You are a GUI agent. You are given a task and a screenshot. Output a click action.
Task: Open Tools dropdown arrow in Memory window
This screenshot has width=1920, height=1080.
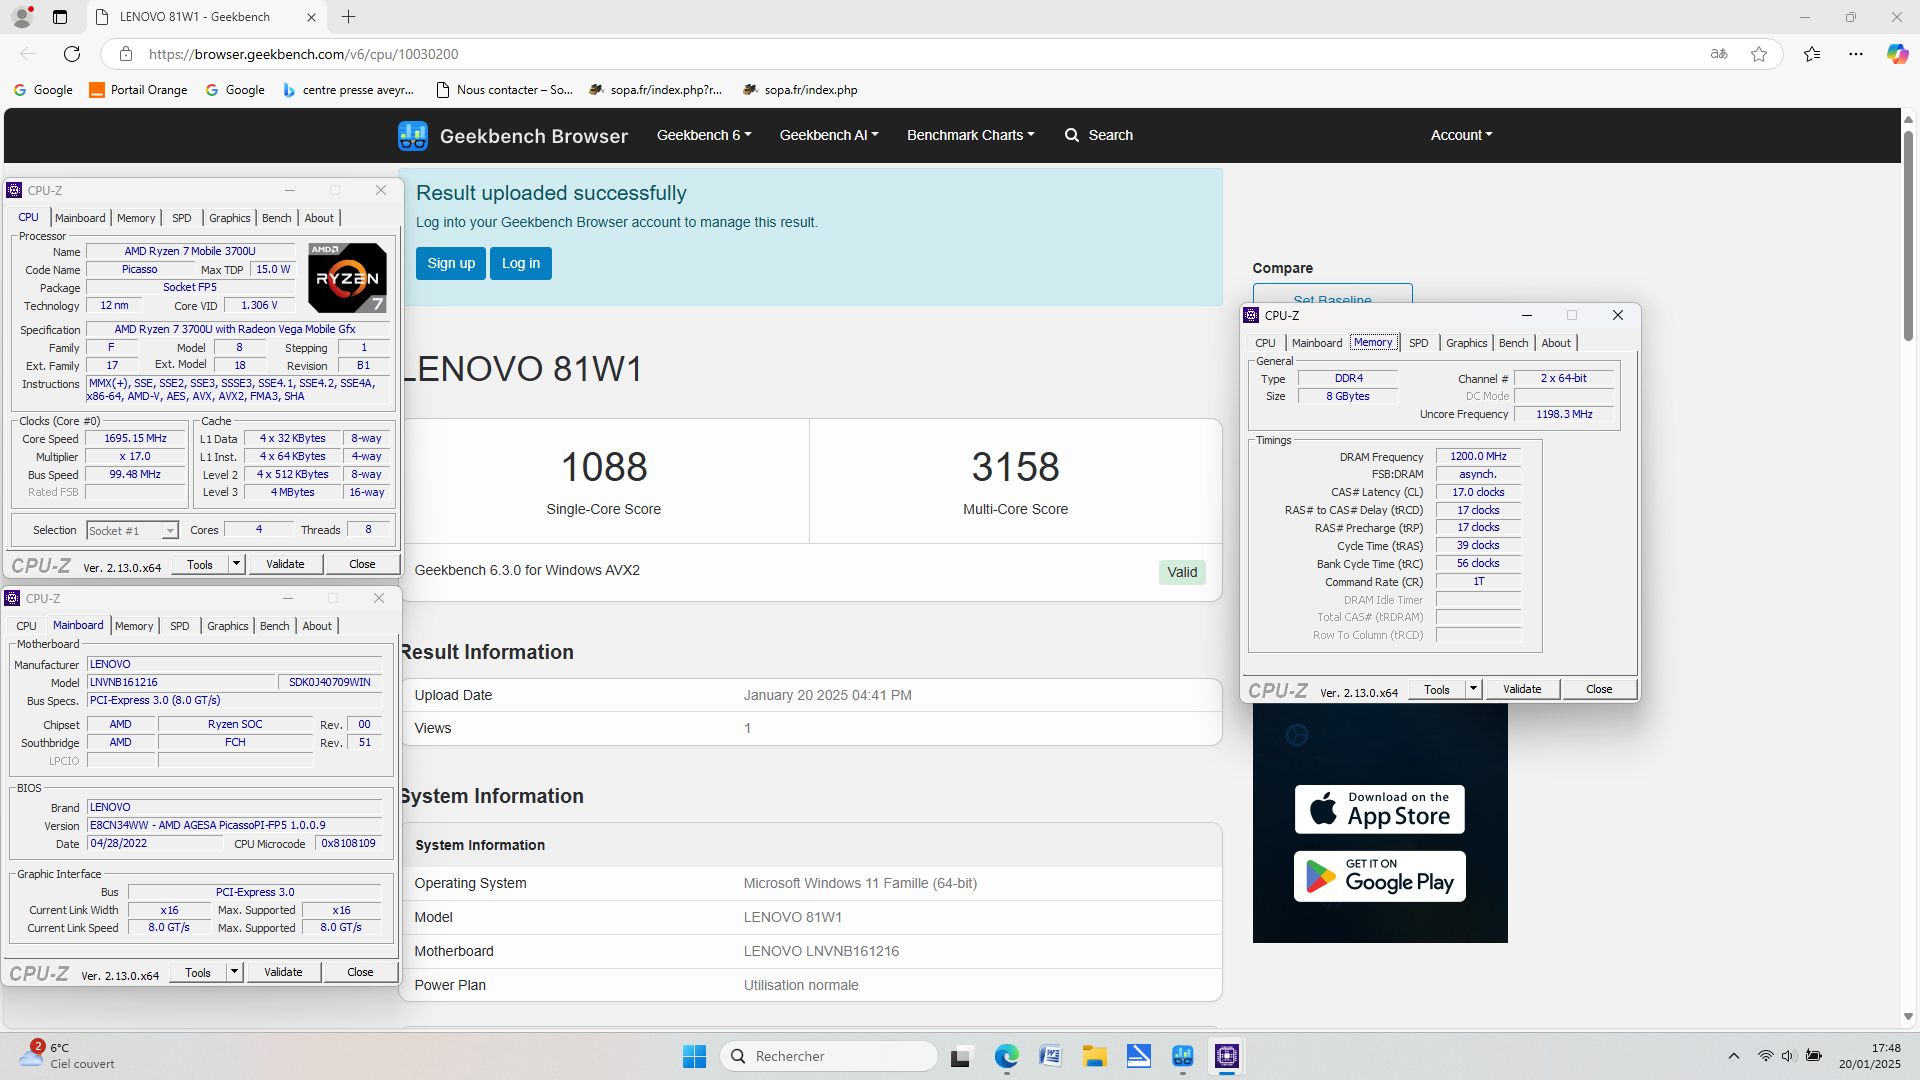(x=1473, y=689)
